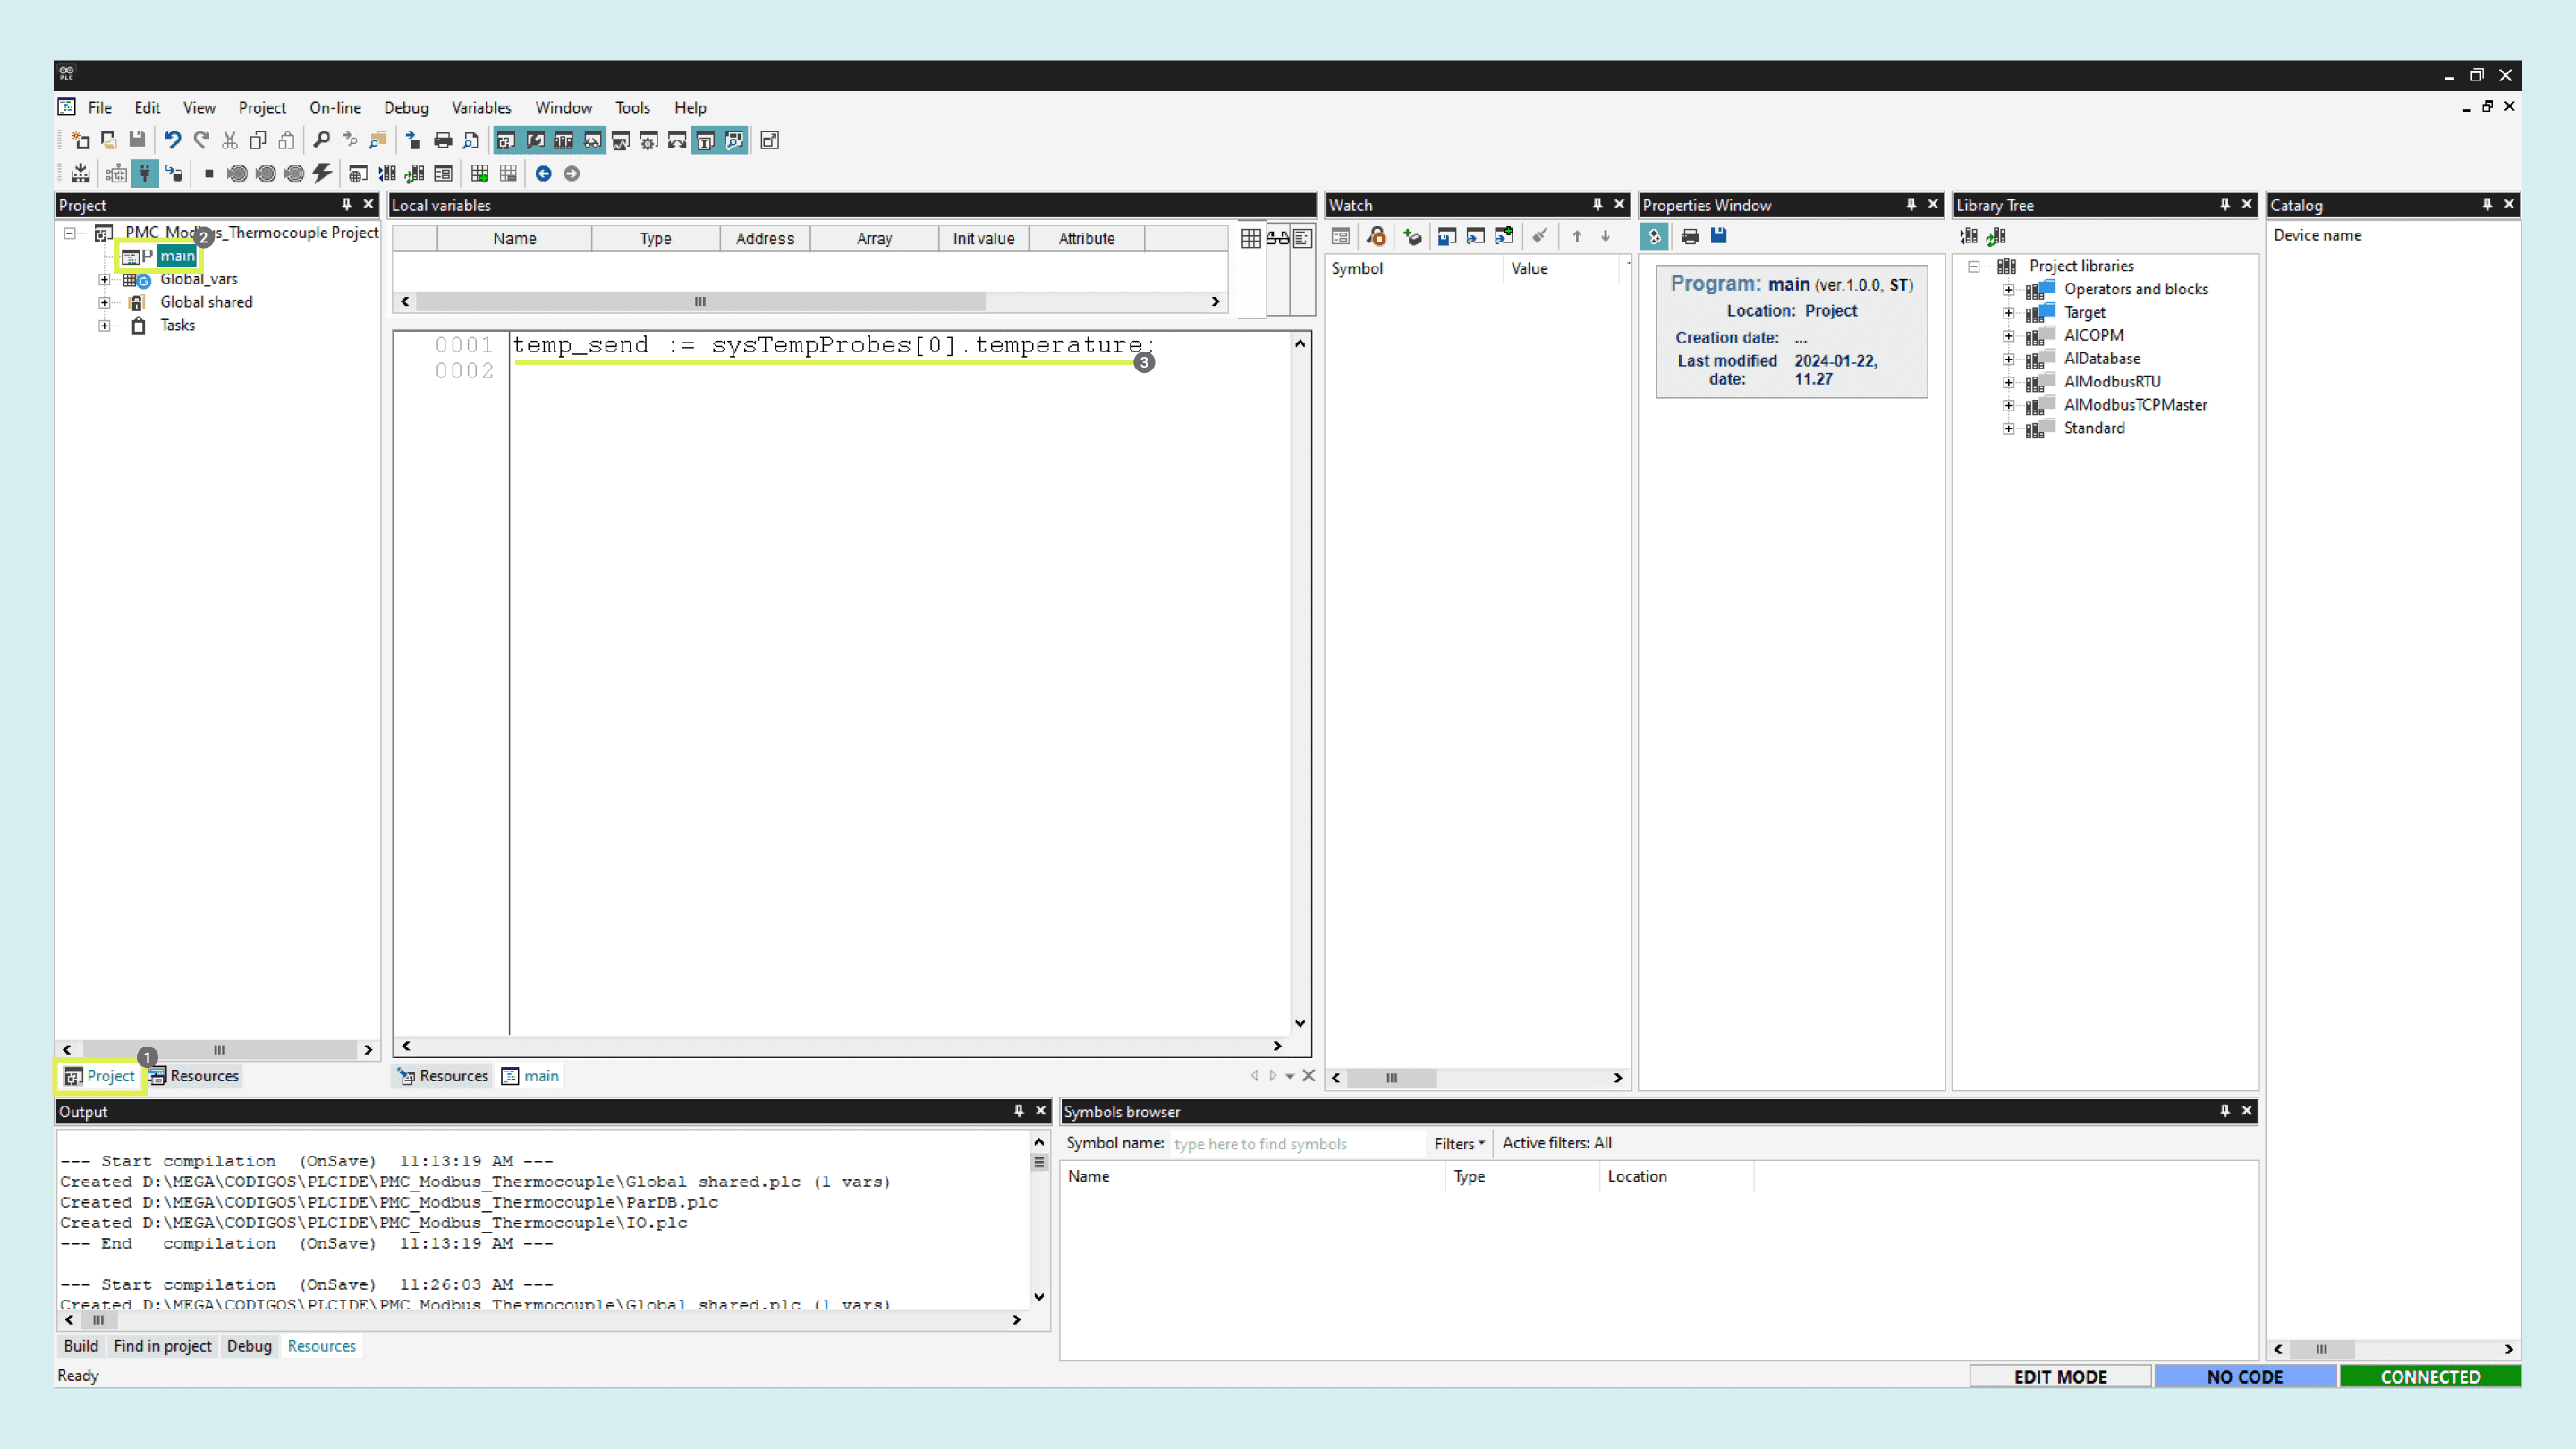Refresh libraries in the Library Tree toolbar
The width and height of the screenshot is (2576, 1449).
click(1997, 236)
